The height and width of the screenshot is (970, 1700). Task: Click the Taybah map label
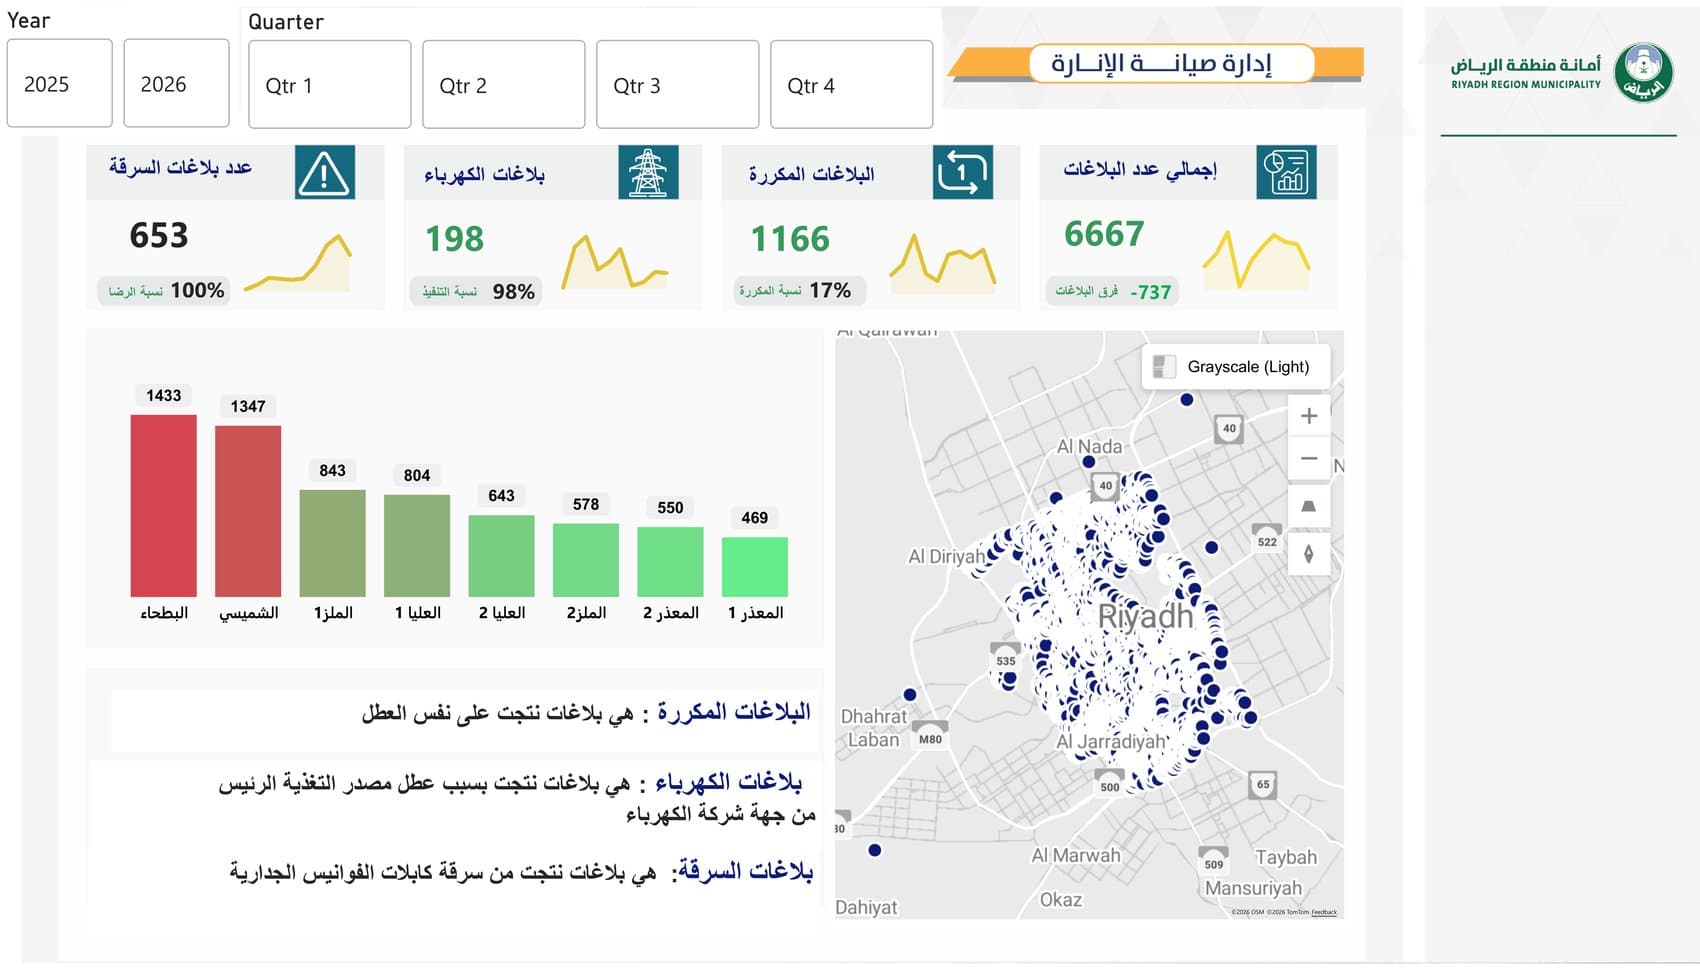coord(1286,858)
